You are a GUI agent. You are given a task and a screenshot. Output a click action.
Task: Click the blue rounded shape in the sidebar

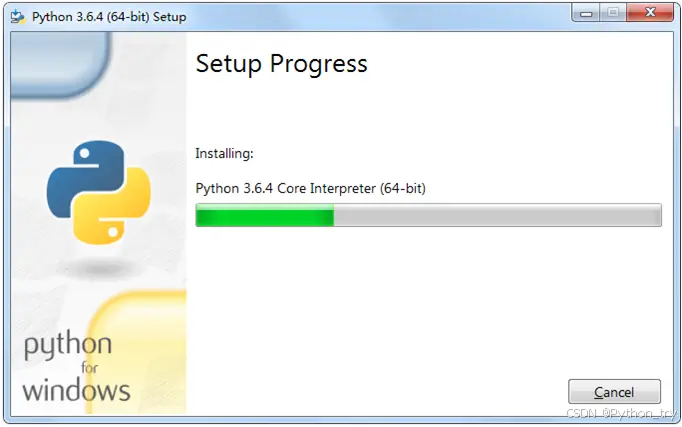tap(60, 64)
